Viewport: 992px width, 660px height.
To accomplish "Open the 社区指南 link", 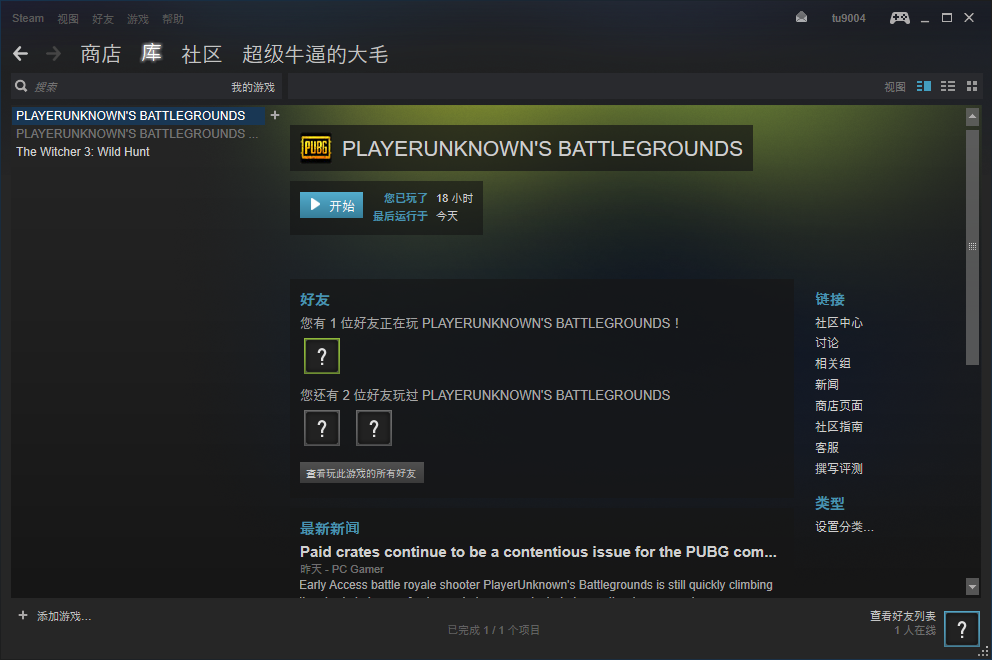I will [x=839, y=427].
